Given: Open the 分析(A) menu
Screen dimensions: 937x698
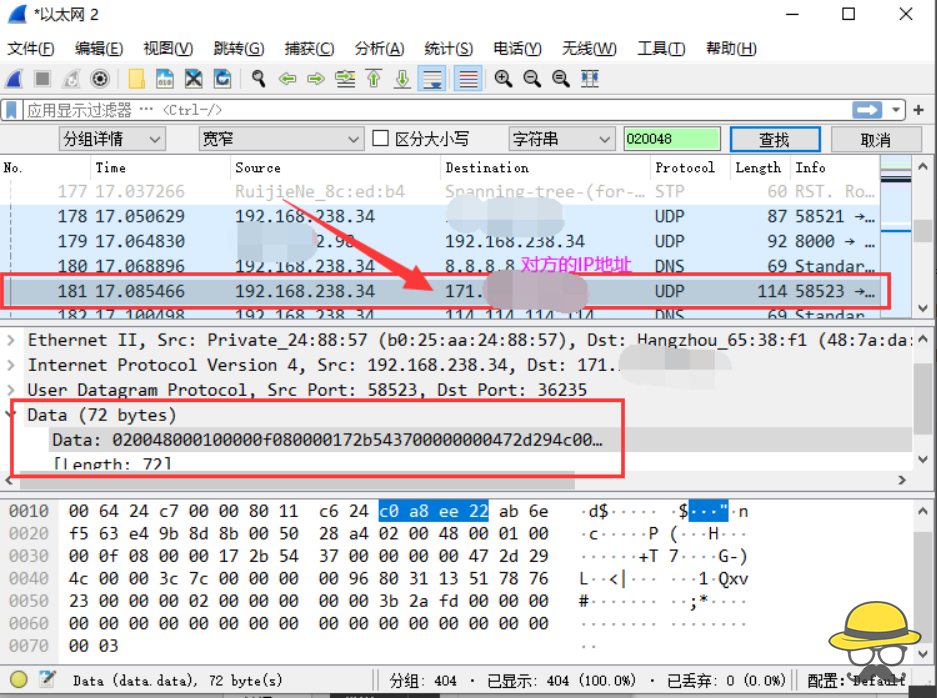Looking at the screenshot, I should click(x=379, y=49).
